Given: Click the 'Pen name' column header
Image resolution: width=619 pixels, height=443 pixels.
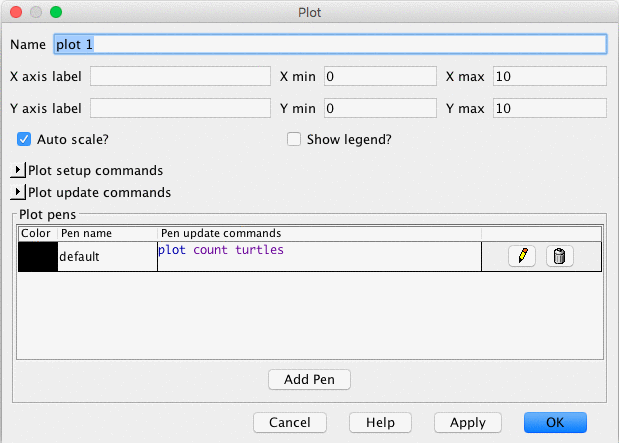Looking at the screenshot, I should tap(107, 233).
